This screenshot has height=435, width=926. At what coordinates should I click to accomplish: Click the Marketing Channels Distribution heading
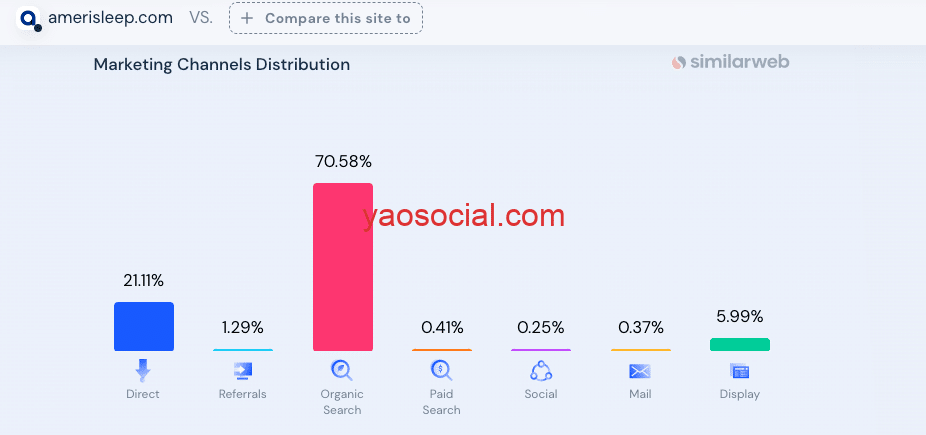(x=222, y=64)
